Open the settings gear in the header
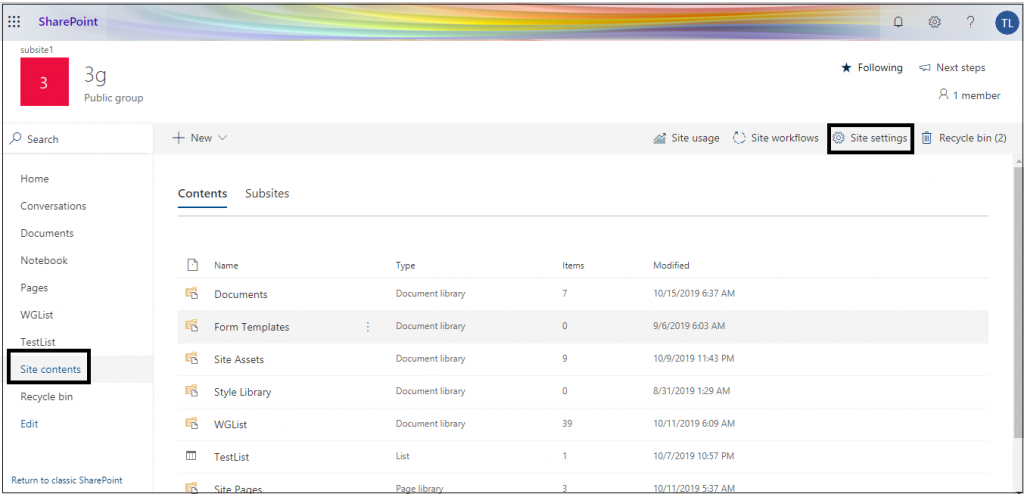 (x=935, y=22)
